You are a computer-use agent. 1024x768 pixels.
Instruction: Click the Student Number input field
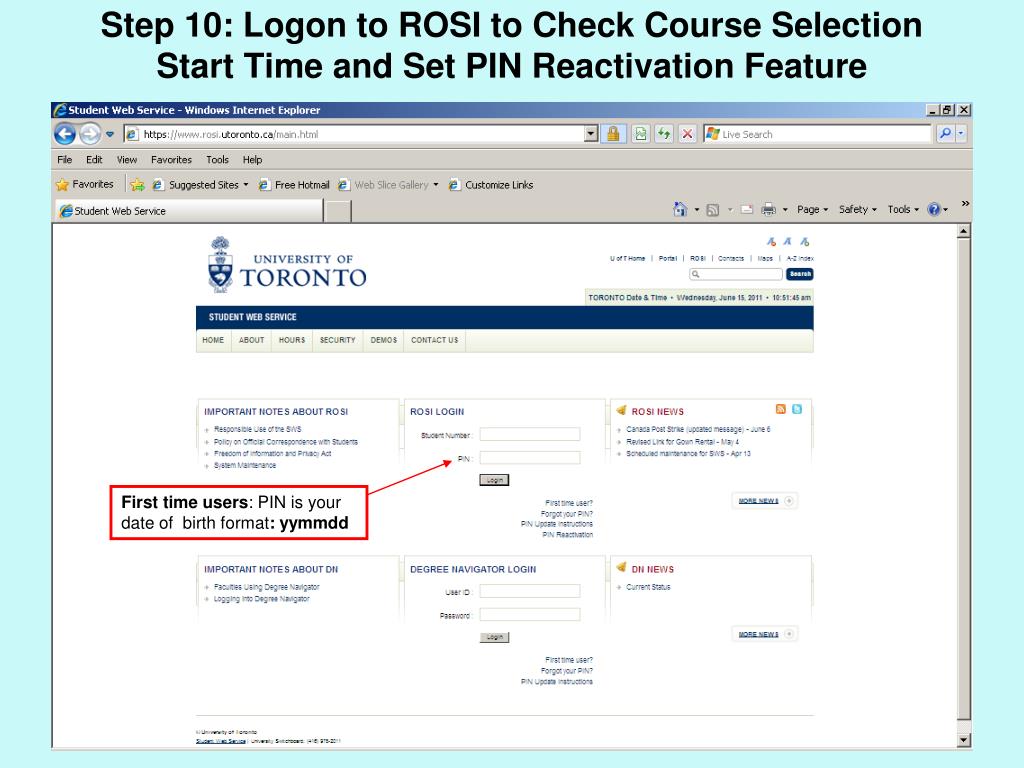[x=530, y=434]
